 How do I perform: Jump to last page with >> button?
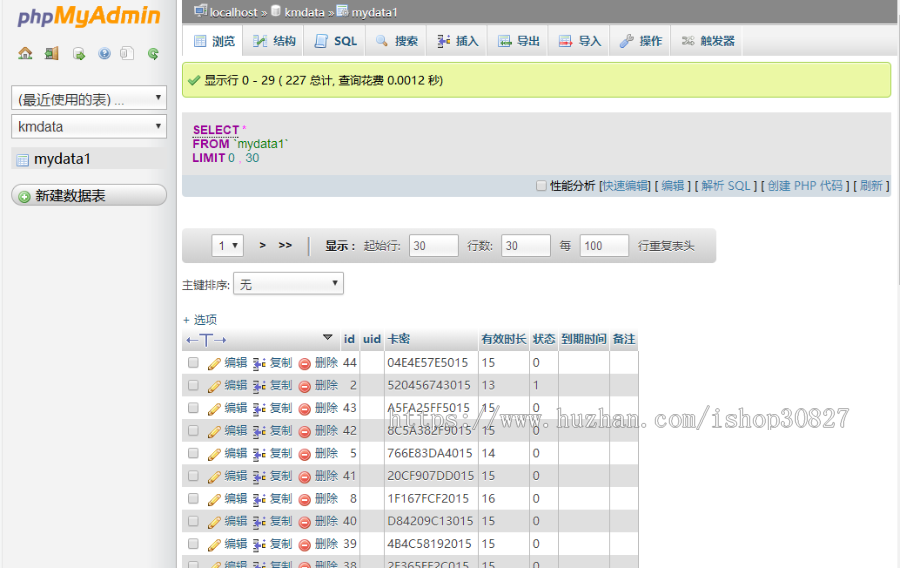pyautogui.click(x=285, y=245)
